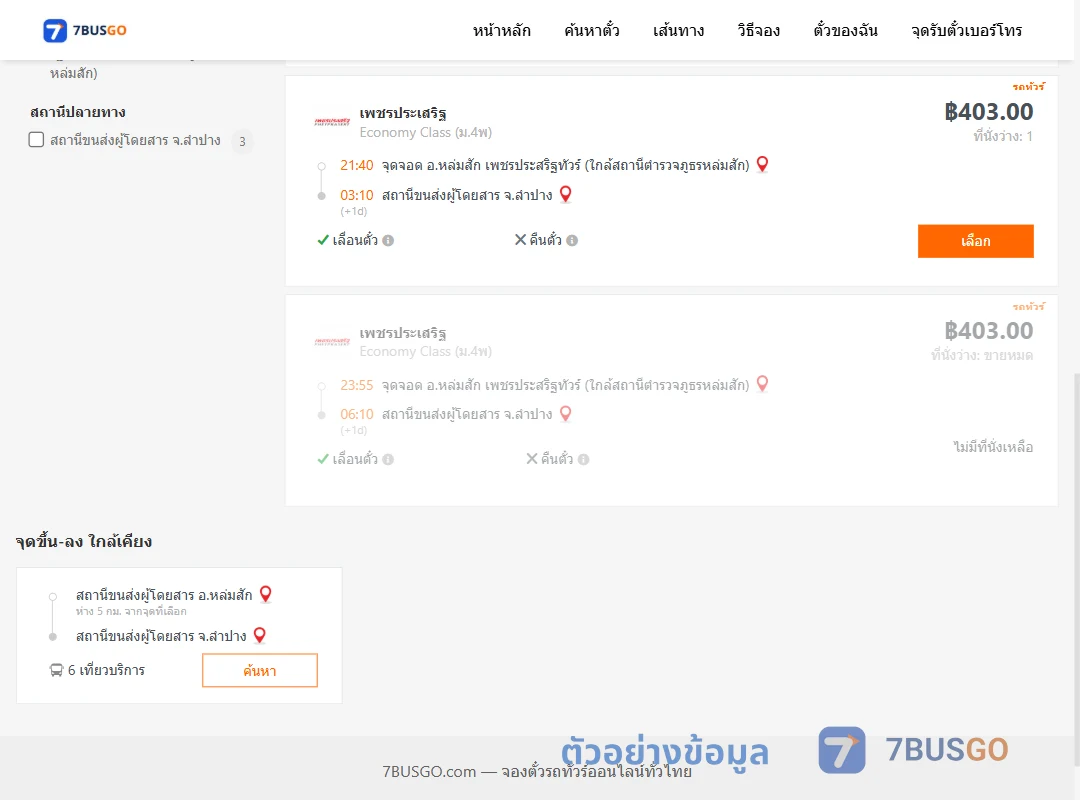Open จุดรับตั๋วเบอร์โทร menu link
Viewport: 1080px width, 800px height.
966,30
